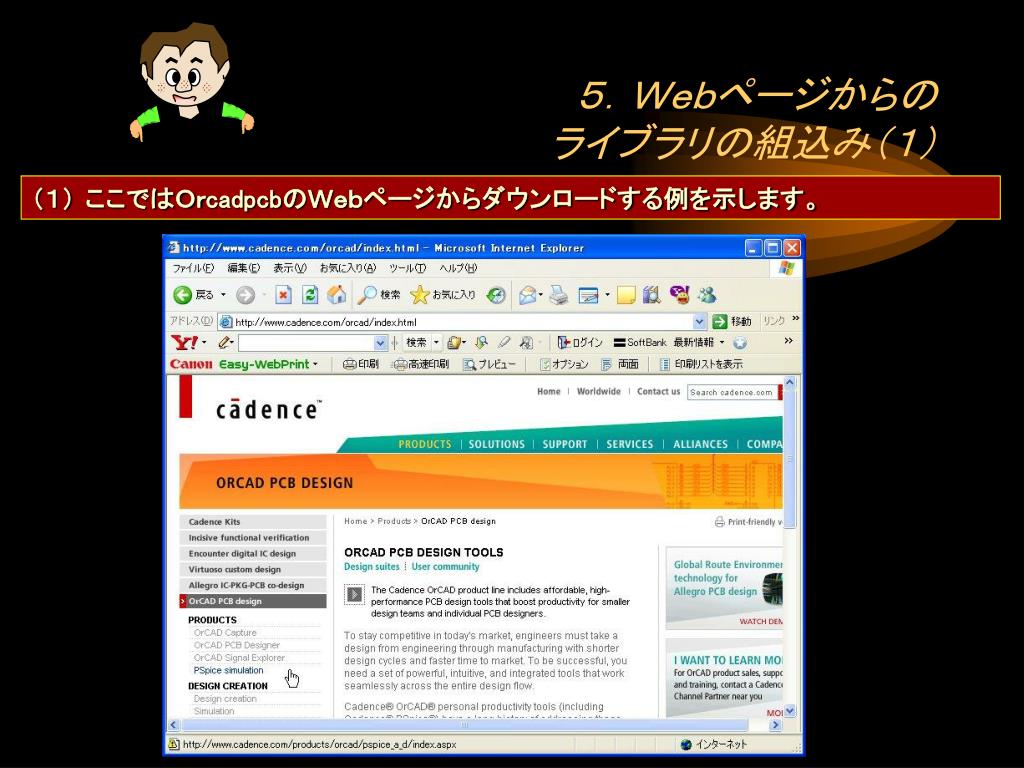This screenshot has width=1024, height=768.
Task: Click the address bar URL field
Action: (462, 322)
